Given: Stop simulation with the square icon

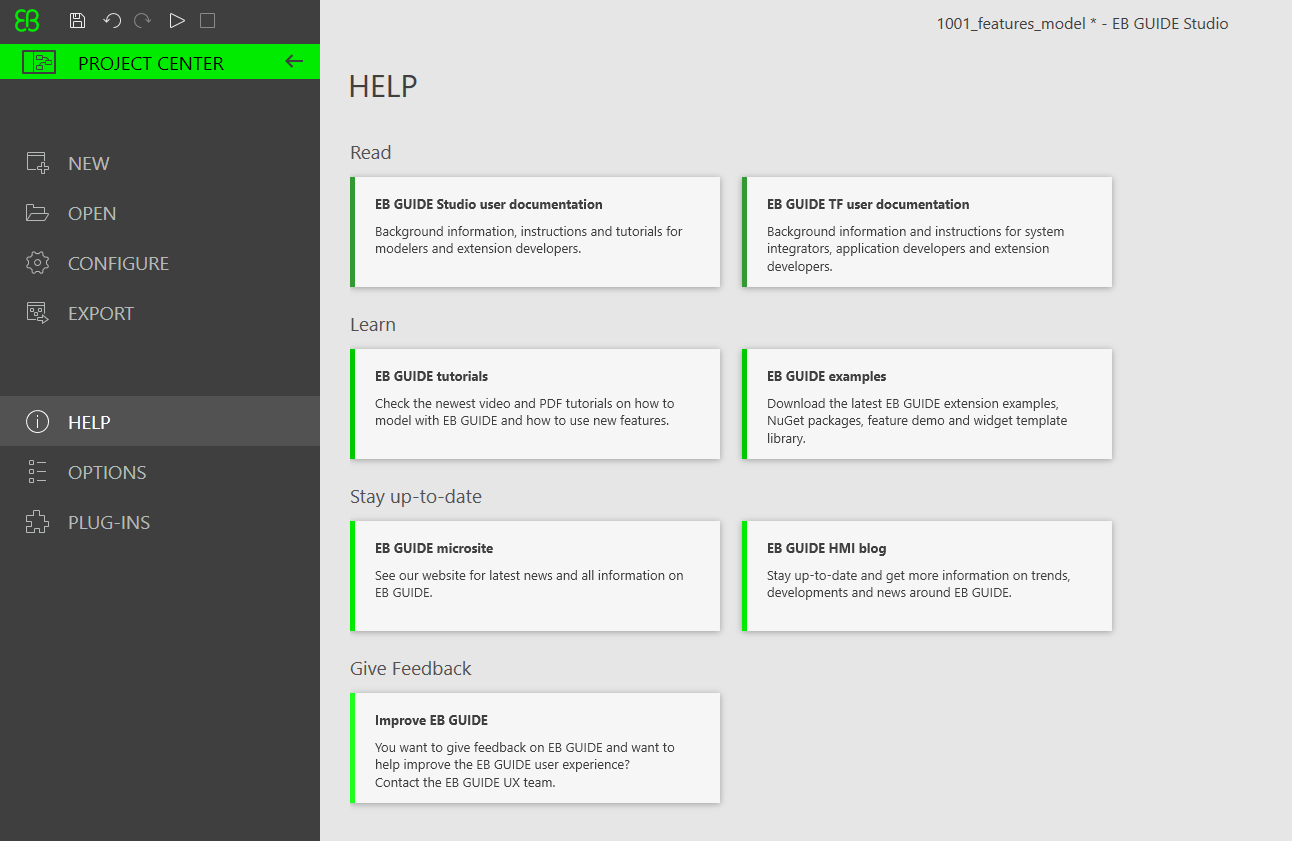Looking at the screenshot, I should (207, 20).
